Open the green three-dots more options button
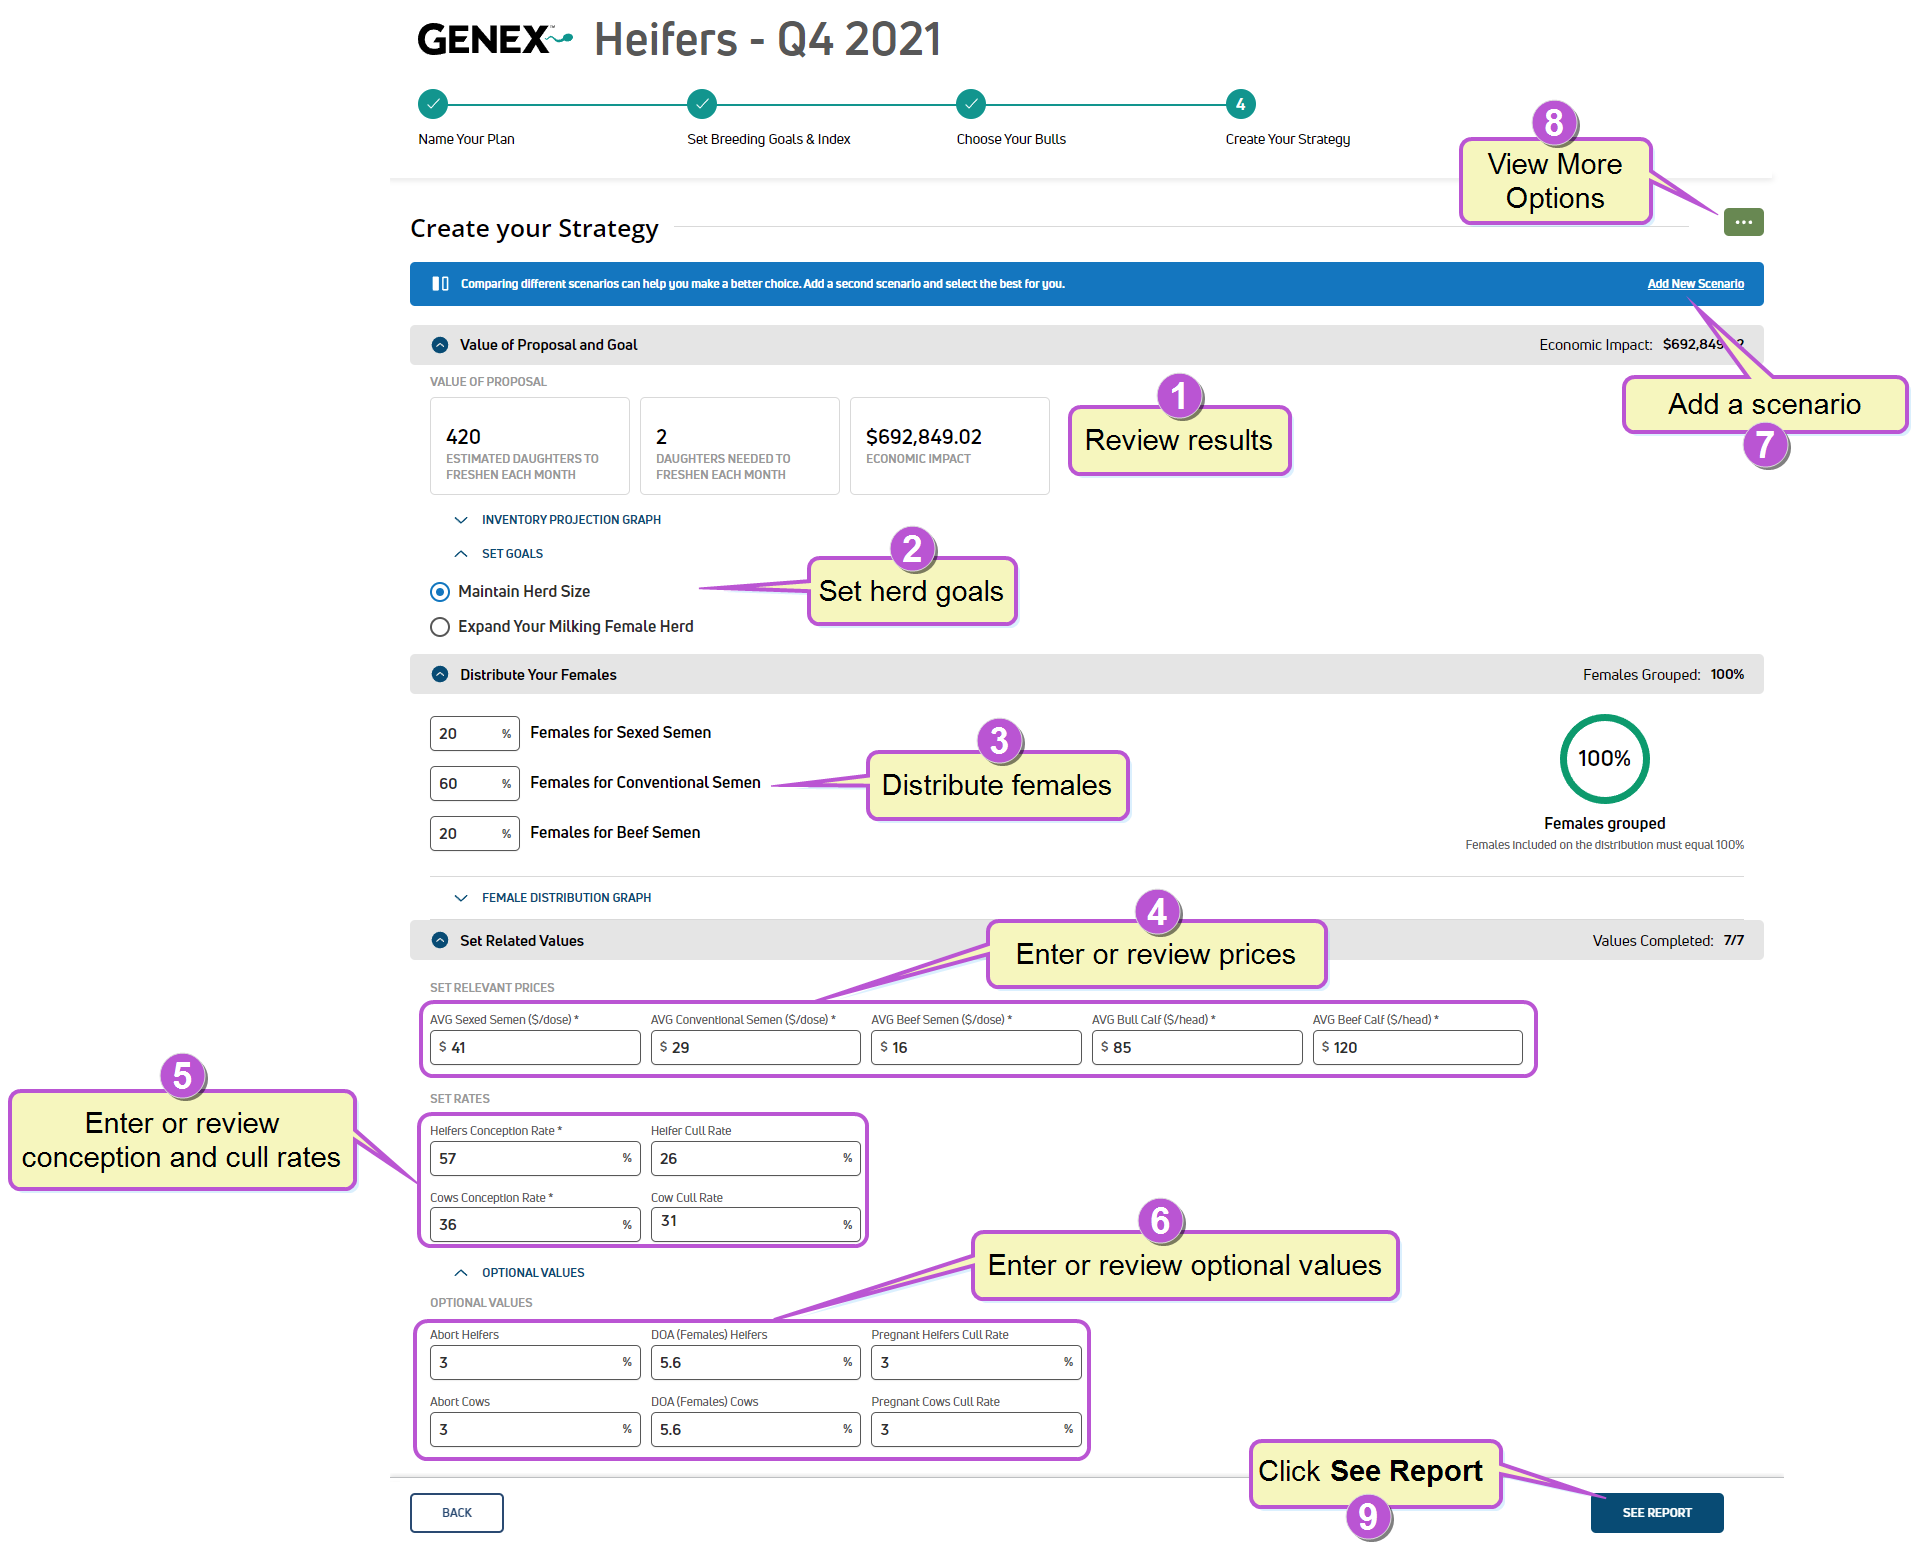 click(x=1743, y=222)
